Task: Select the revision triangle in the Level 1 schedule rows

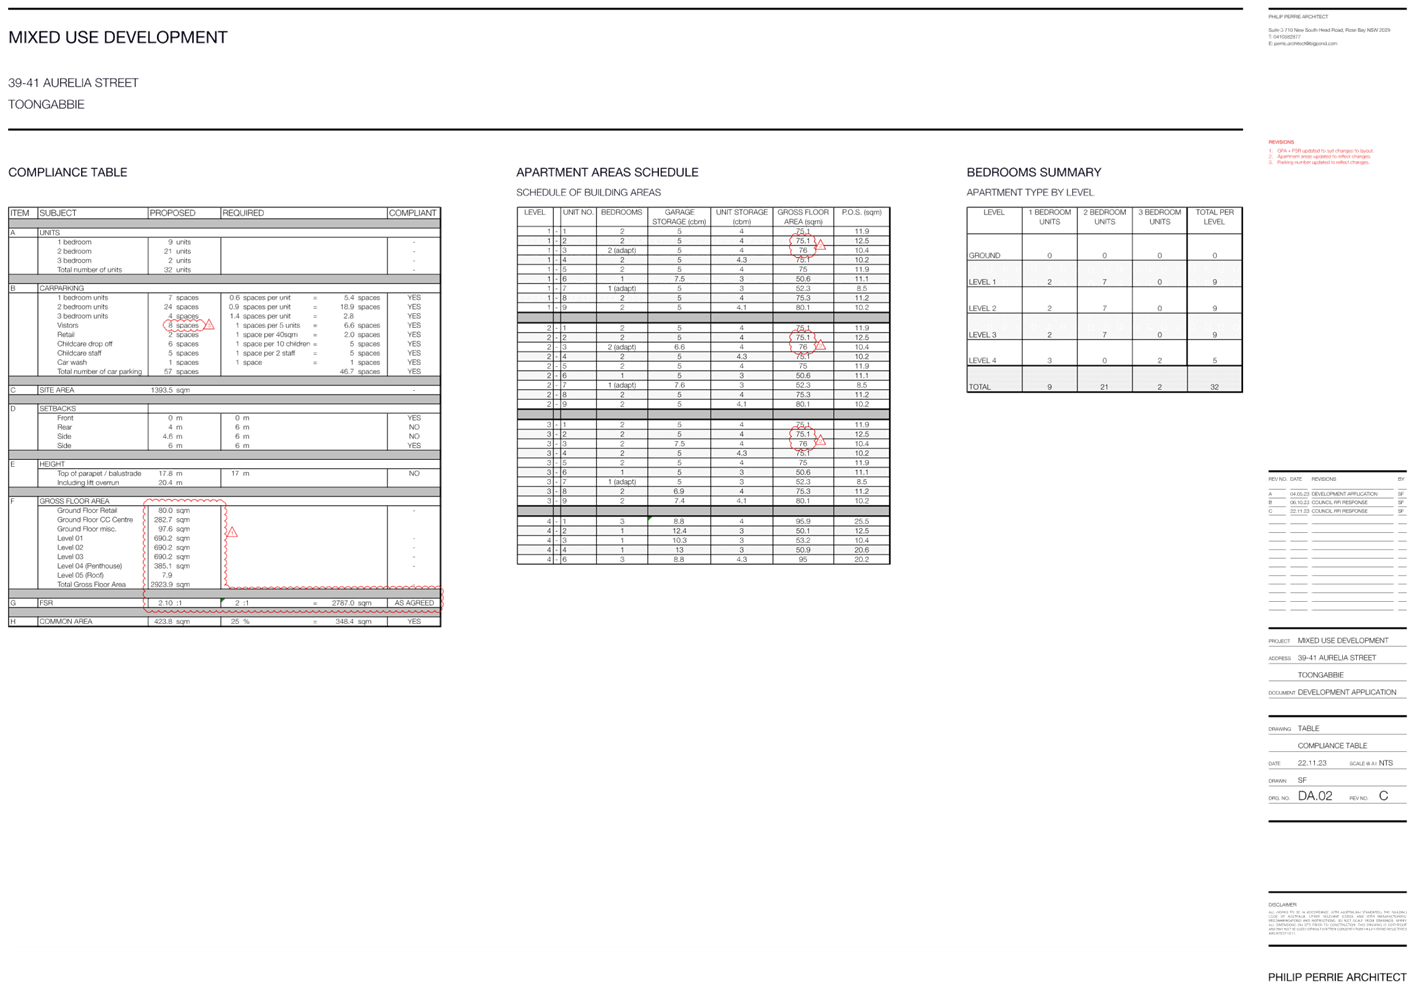Action: pyautogui.click(x=821, y=245)
